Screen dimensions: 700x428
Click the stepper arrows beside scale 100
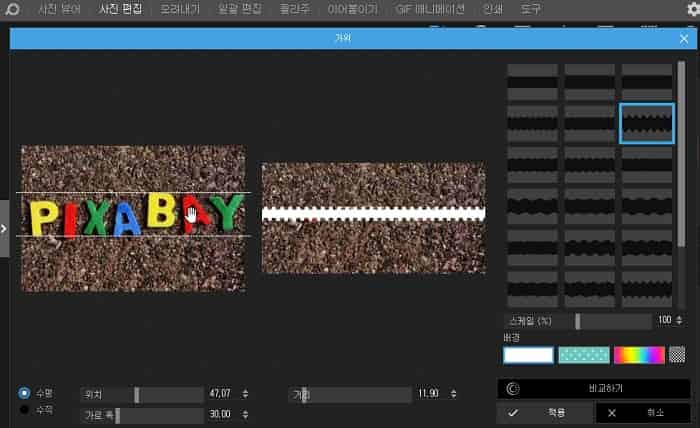click(x=679, y=320)
